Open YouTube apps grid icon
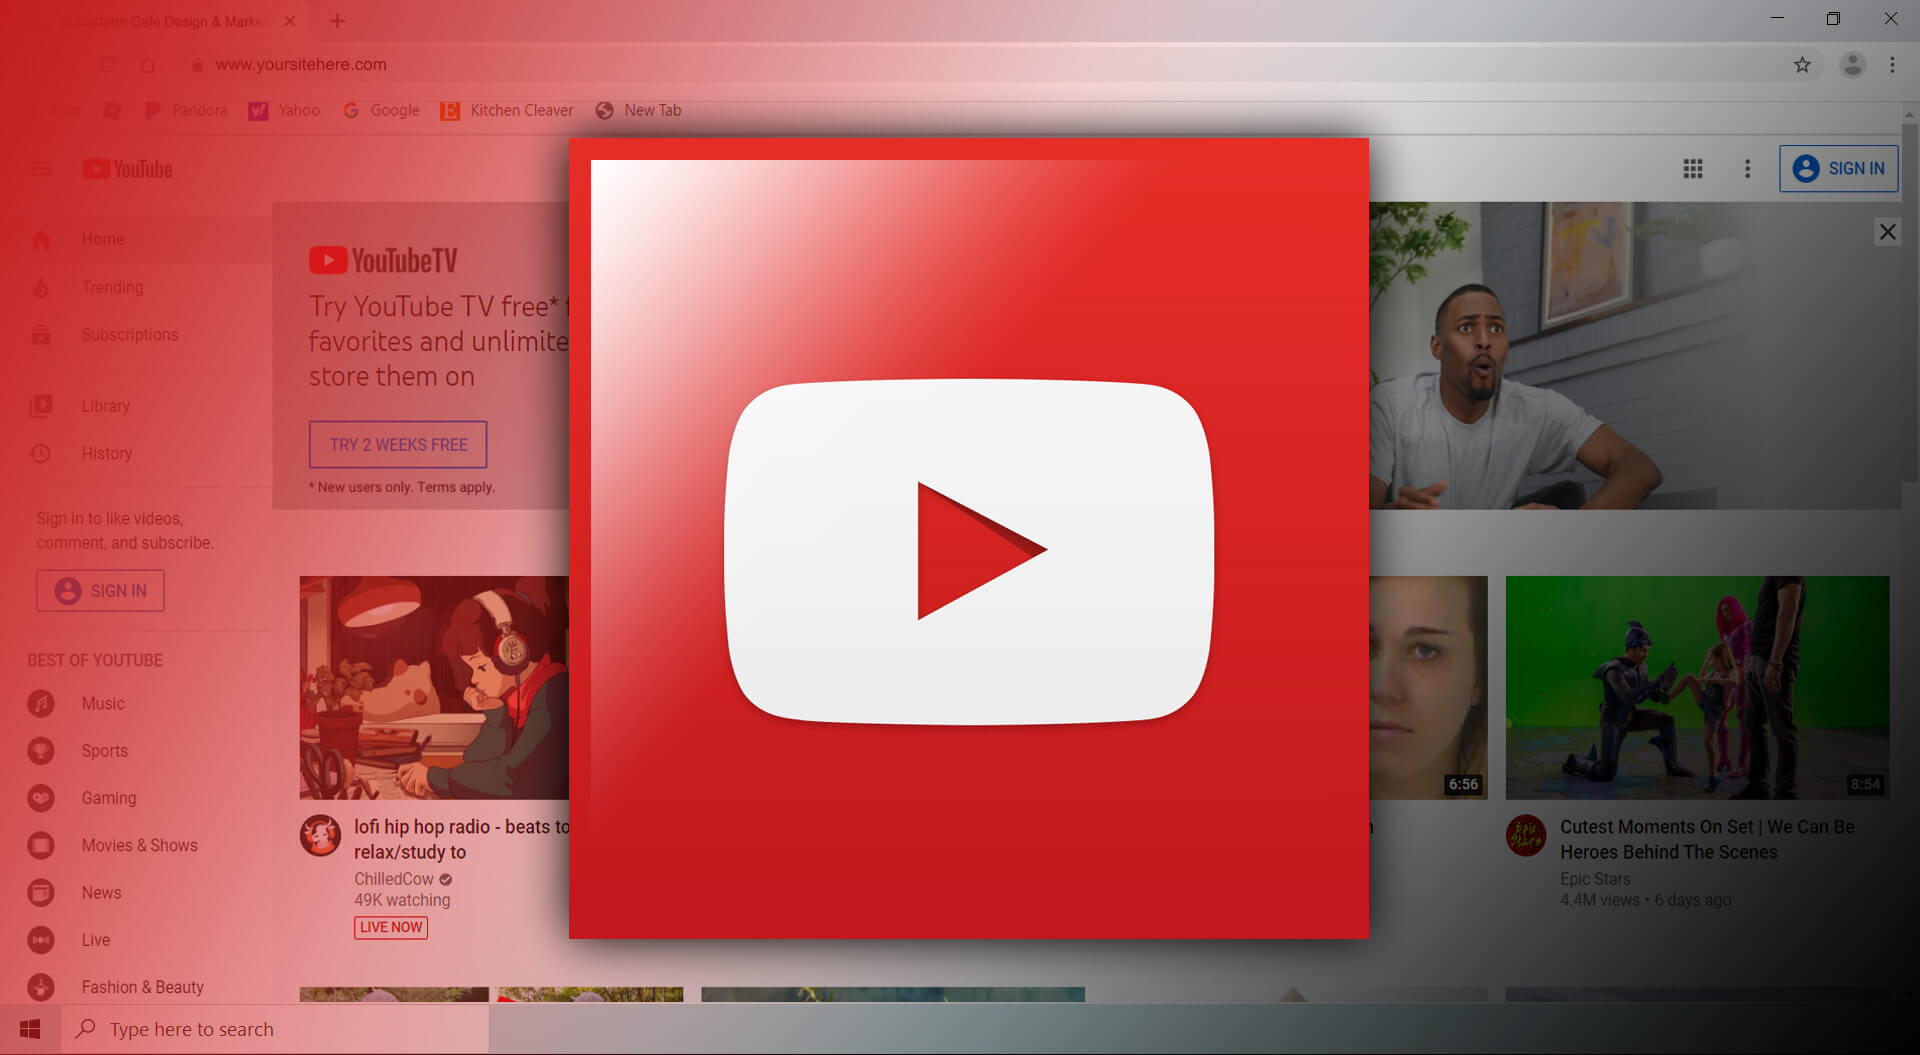The height and width of the screenshot is (1055, 1920). point(1693,169)
